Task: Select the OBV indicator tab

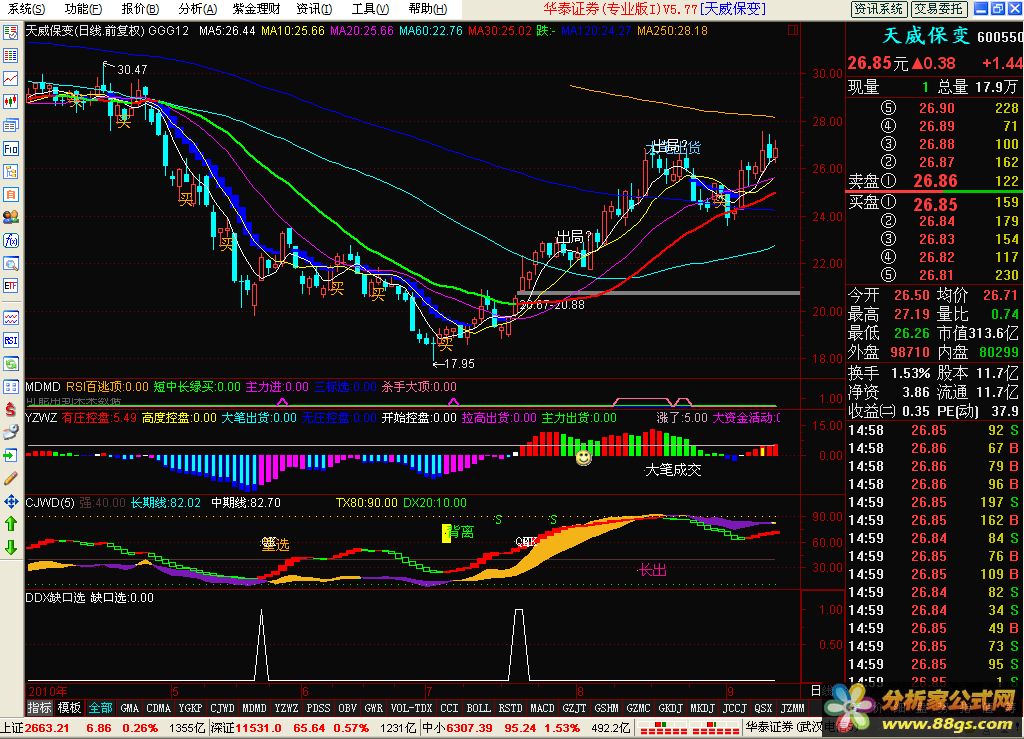Action: click(347, 708)
